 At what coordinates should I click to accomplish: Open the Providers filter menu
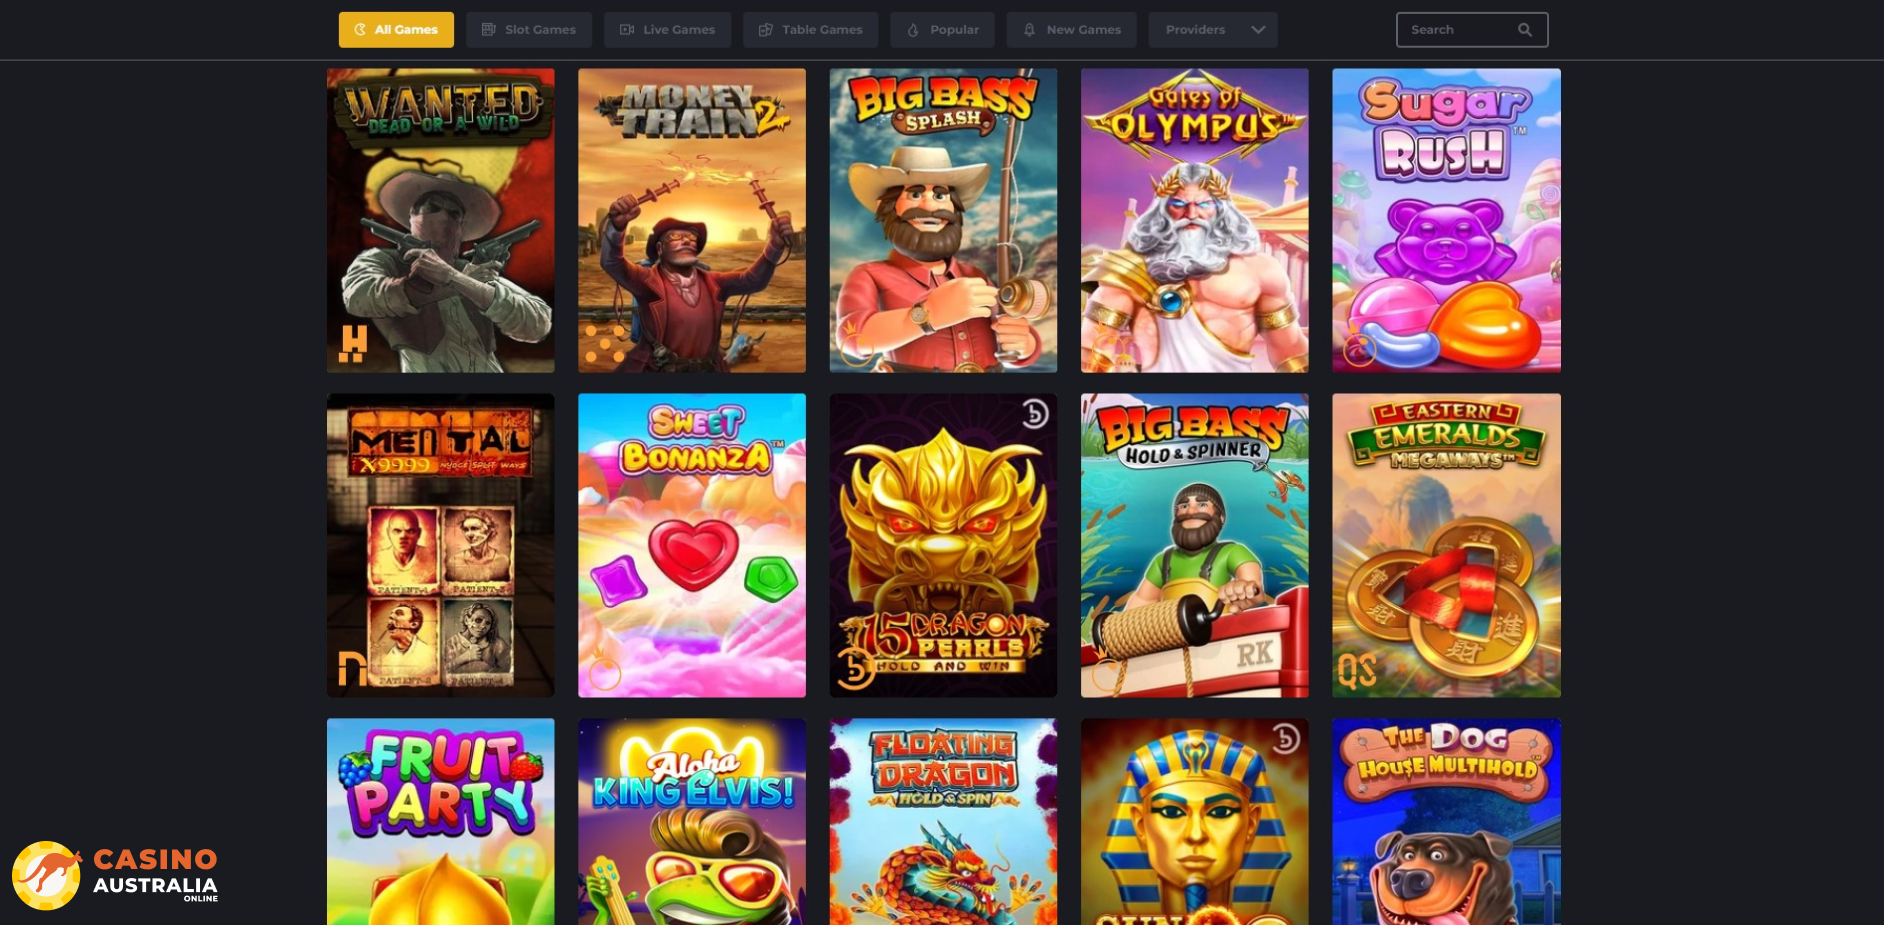click(1213, 30)
